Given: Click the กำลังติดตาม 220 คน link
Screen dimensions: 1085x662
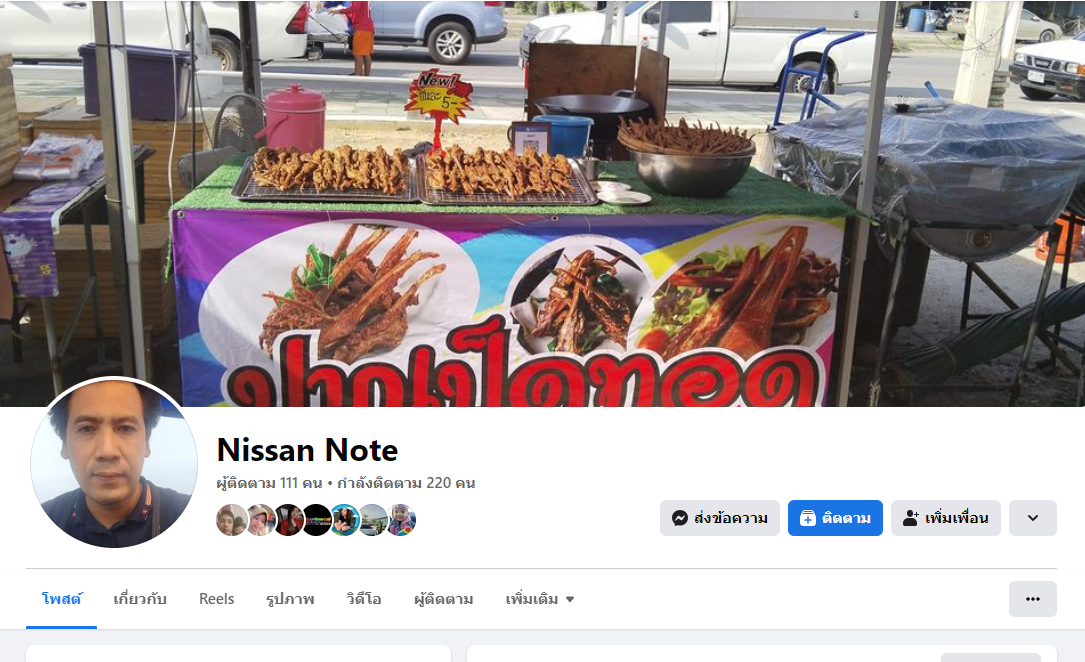Looking at the screenshot, I should (406, 483).
